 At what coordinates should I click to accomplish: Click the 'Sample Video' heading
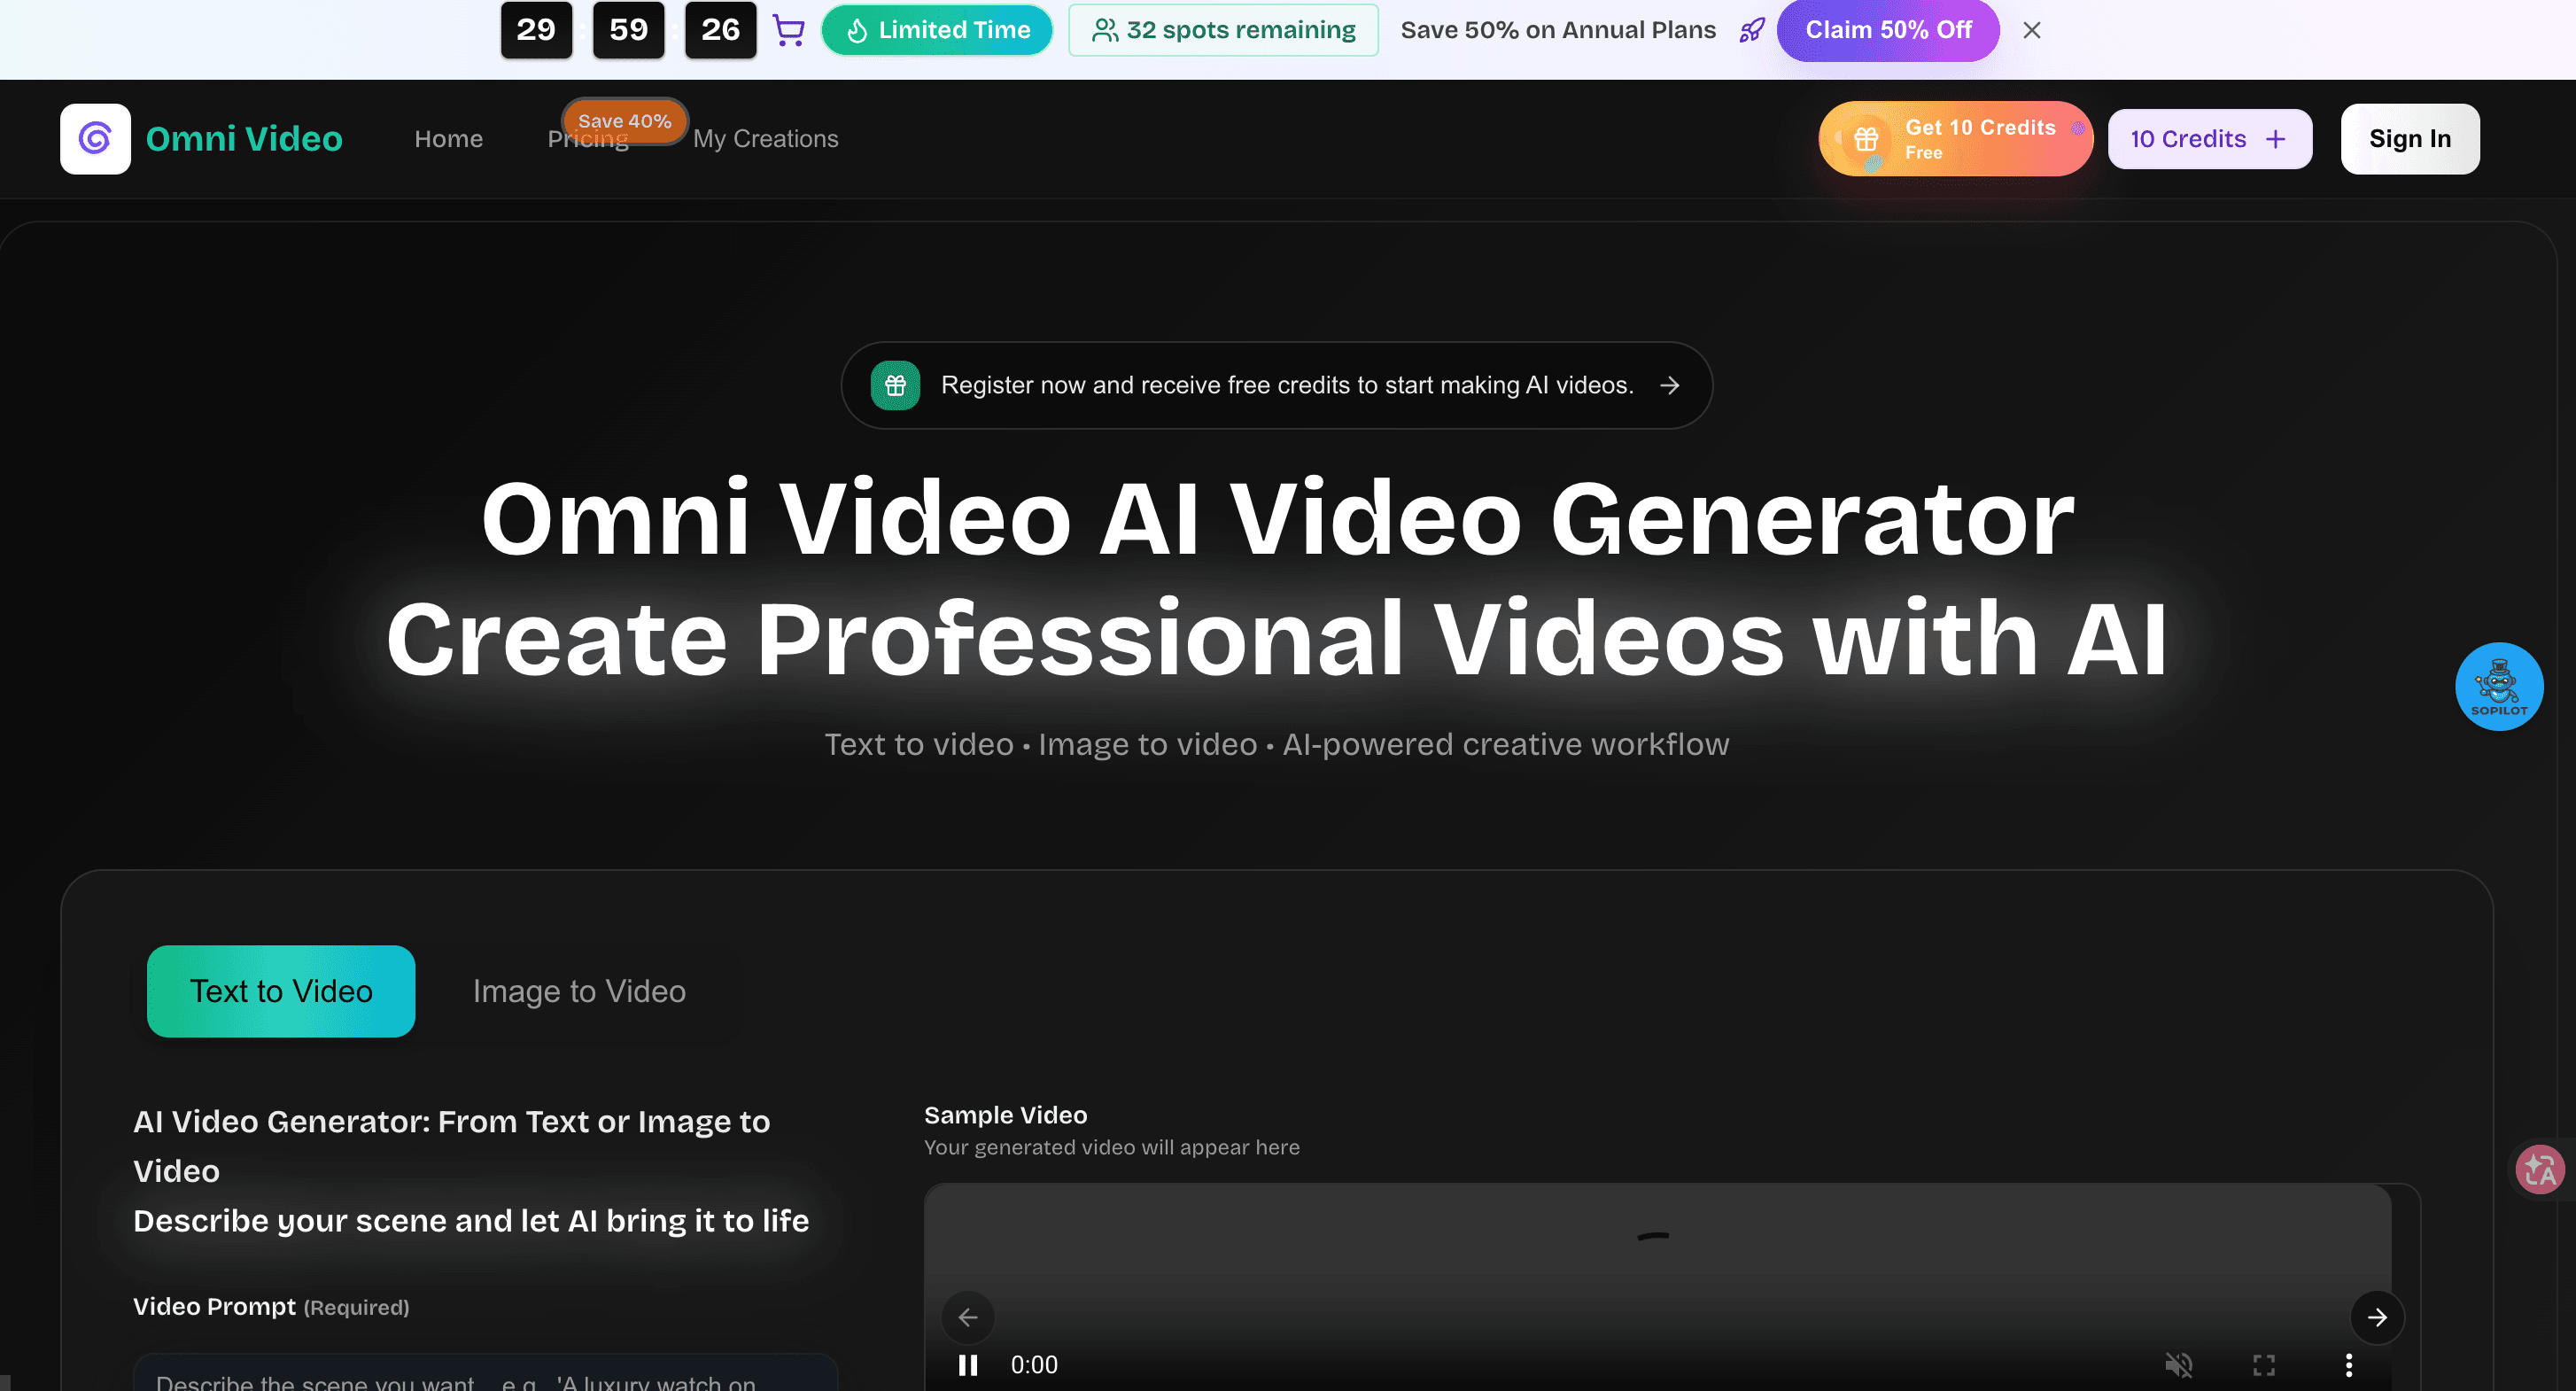[x=1005, y=1114]
